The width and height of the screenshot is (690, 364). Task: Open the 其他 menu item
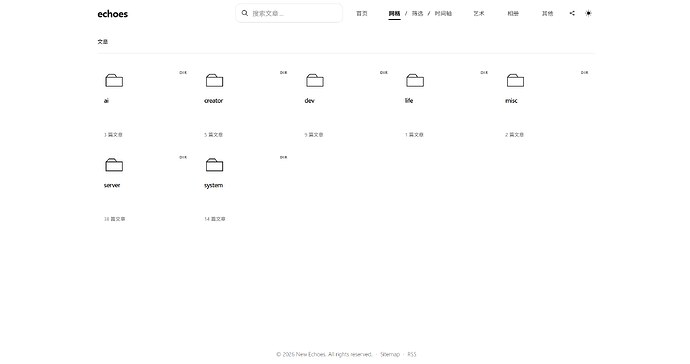[x=547, y=14]
